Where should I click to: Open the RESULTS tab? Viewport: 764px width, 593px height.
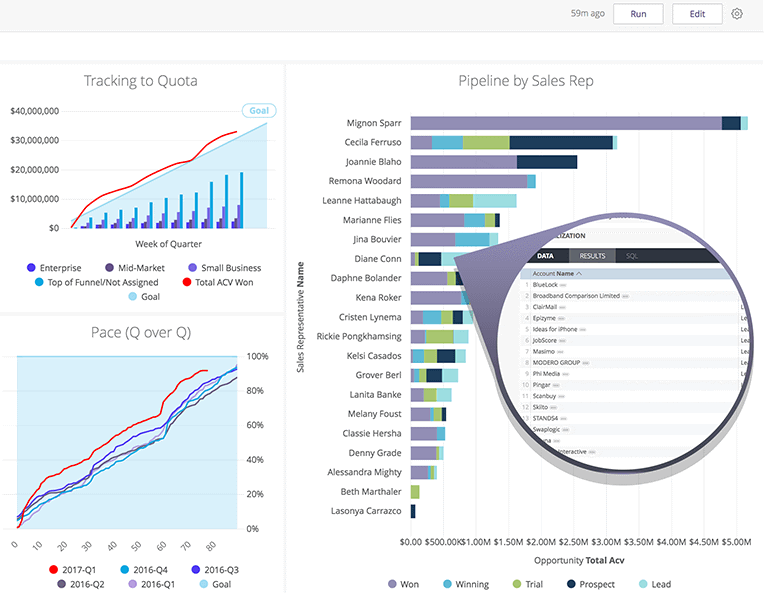point(592,256)
